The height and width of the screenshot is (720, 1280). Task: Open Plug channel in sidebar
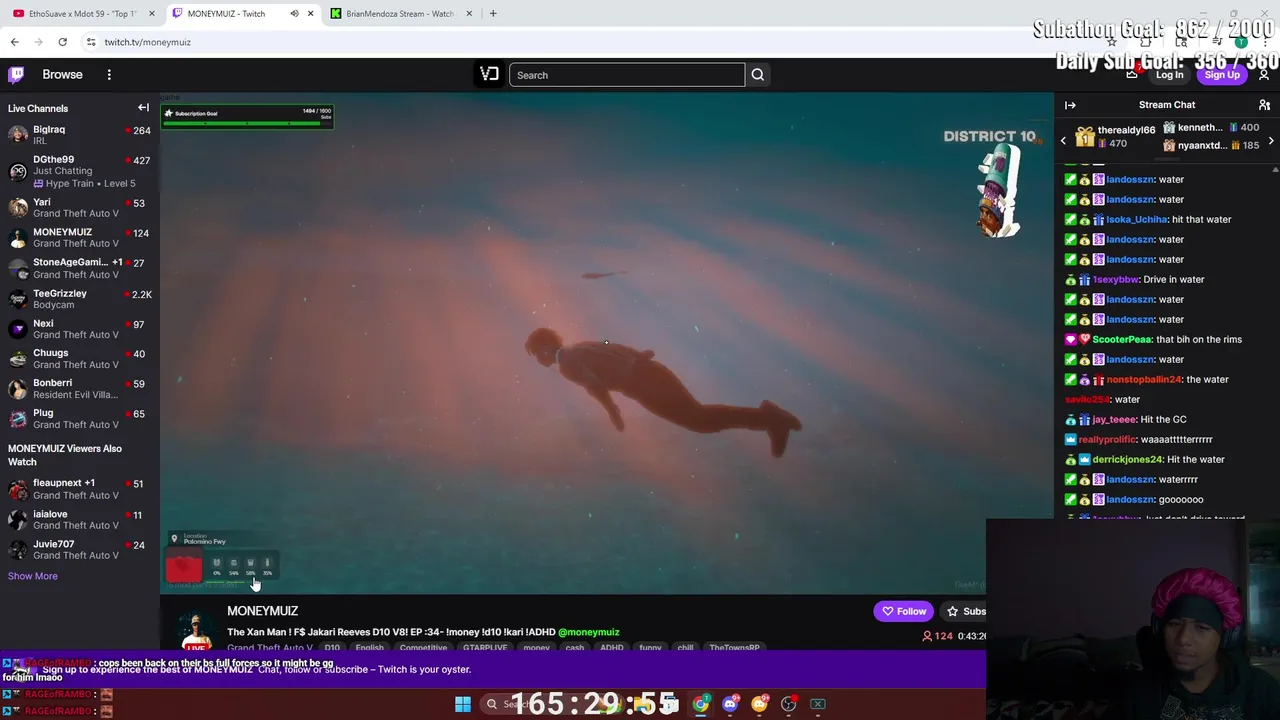tap(80, 418)
